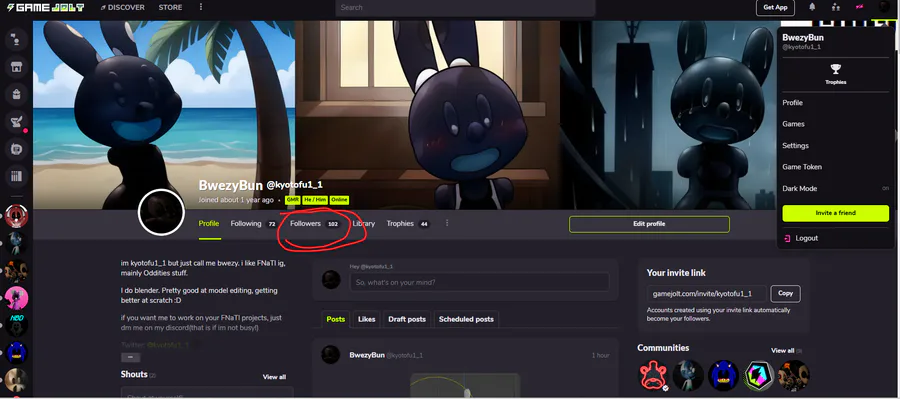Open the Trophies icon in account menu

835,74
